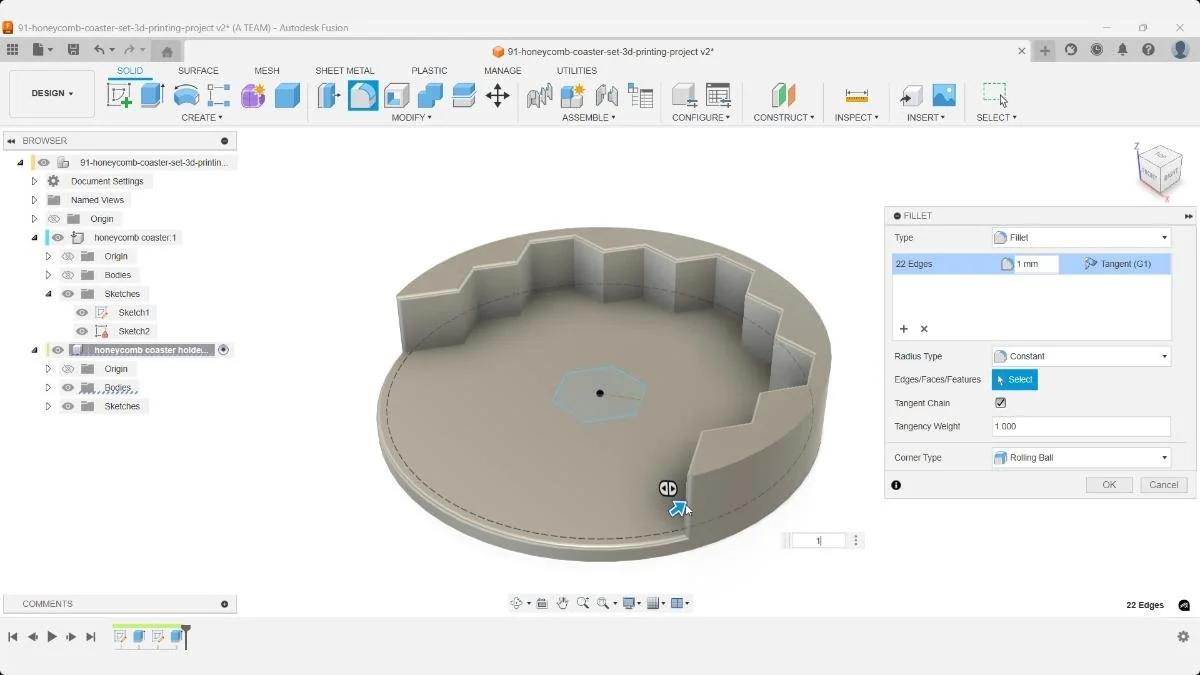The height and width of the screenshot is (675, 1200).
Task: Hide Sketch2 using its eye icon
Action: coord(82,331)
